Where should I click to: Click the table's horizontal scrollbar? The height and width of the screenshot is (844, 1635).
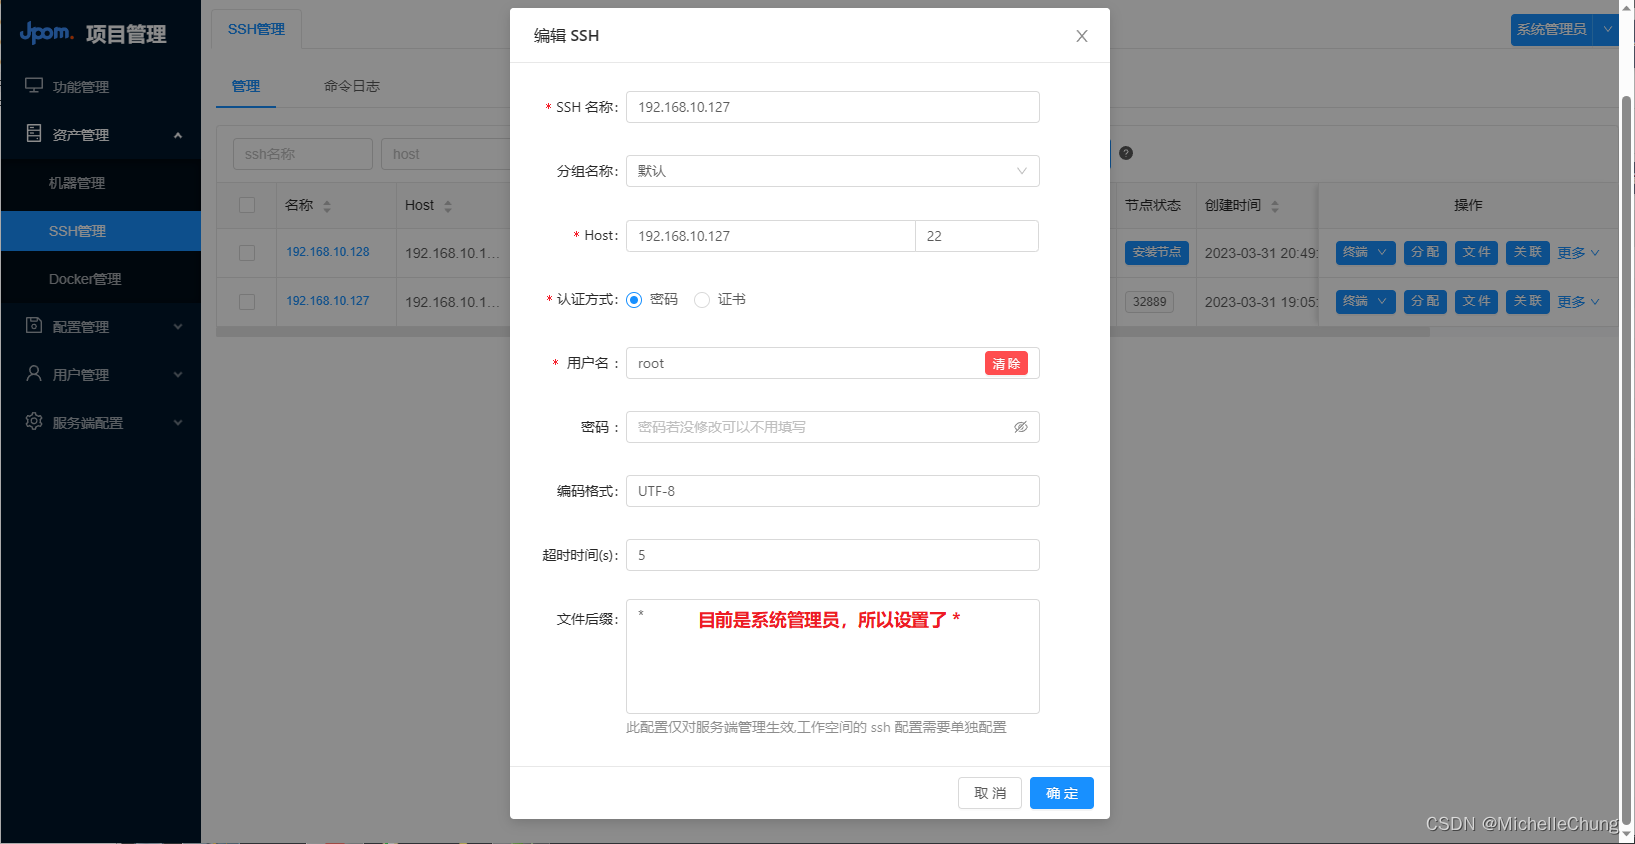823,332
